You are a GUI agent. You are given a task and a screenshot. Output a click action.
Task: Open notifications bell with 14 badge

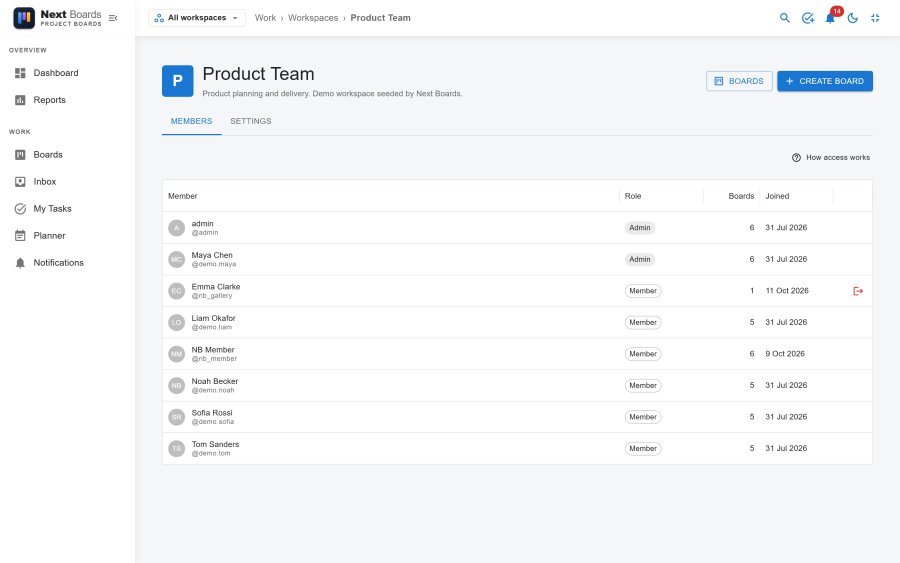click(831, 18)
